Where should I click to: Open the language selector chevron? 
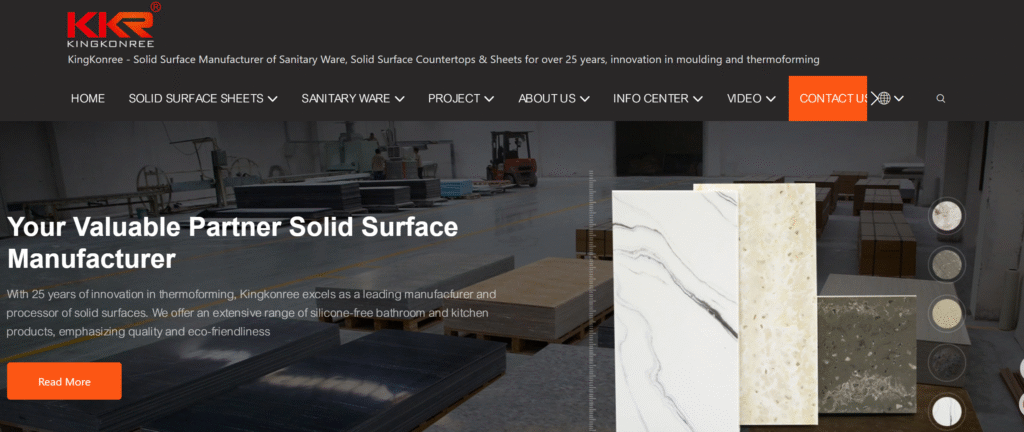click(x=900, y=98)
